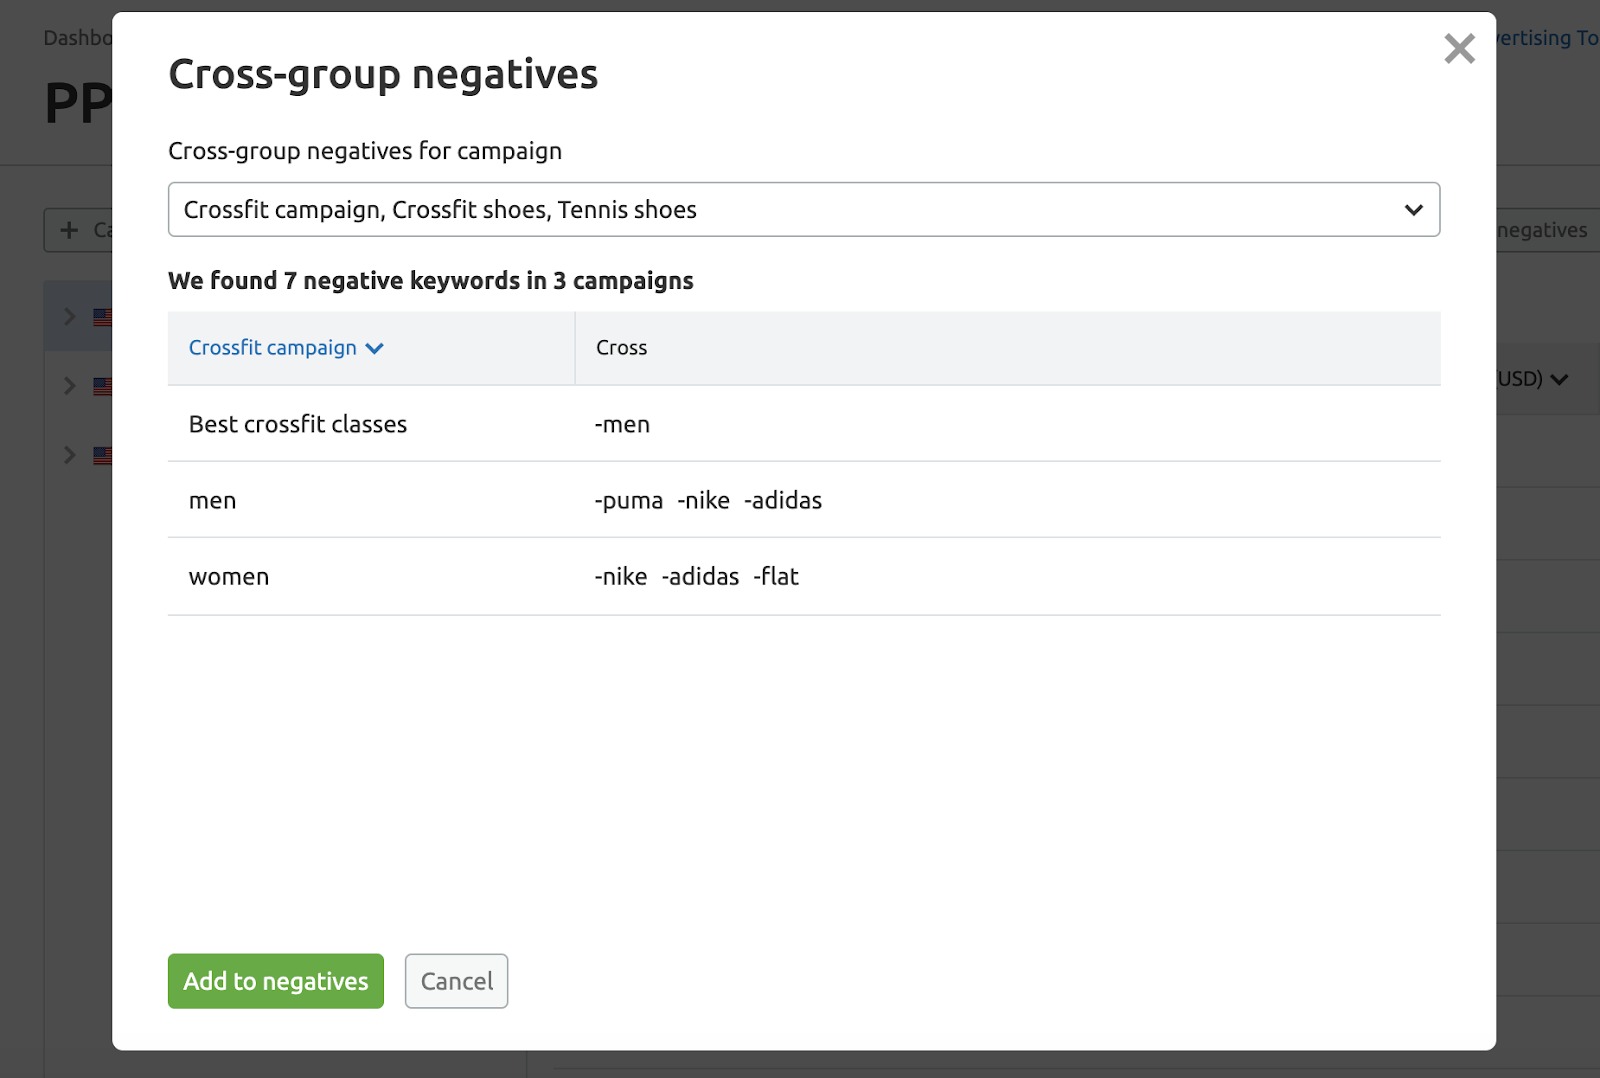Viewport: 1600px width, 1078px height.
Task: Open the campaign selector dropdown
Action: click(x=800, y=210)
